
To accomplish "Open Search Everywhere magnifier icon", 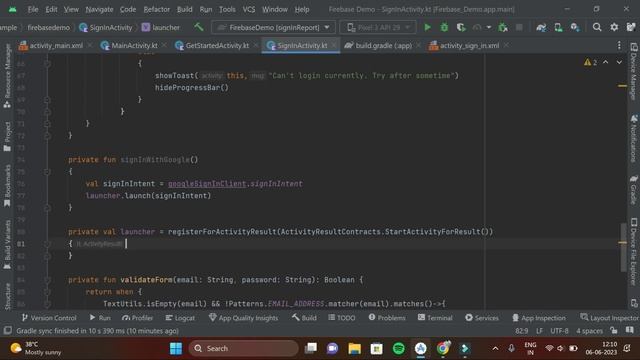I will point(597,27).
